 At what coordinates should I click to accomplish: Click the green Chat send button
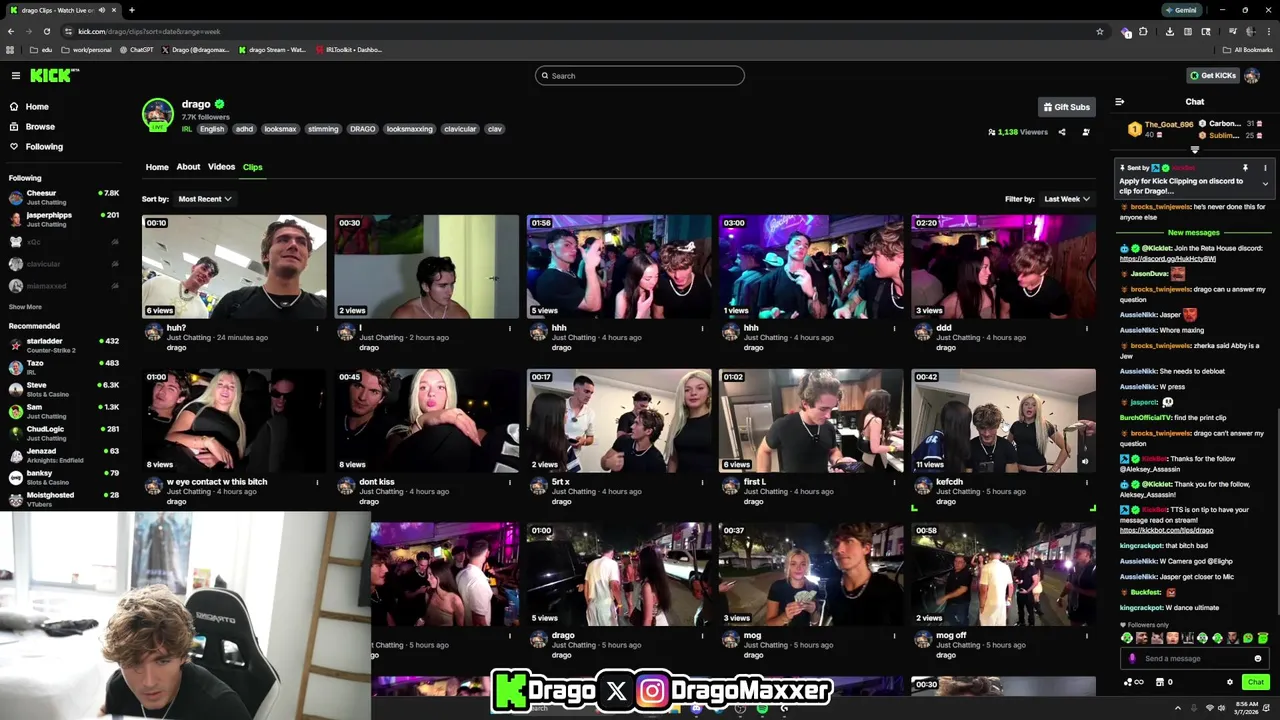click(1255, 682)
